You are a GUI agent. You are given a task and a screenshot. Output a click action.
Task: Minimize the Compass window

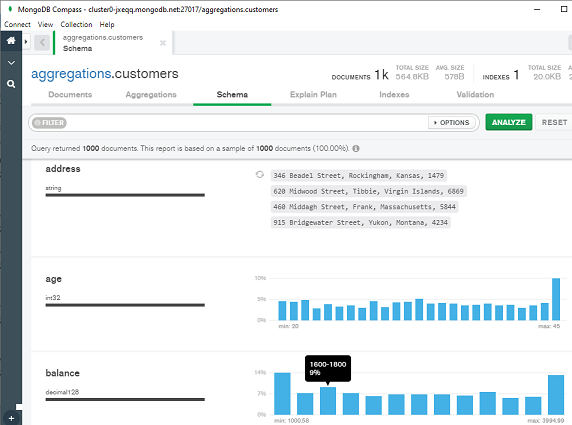point(537,9)
